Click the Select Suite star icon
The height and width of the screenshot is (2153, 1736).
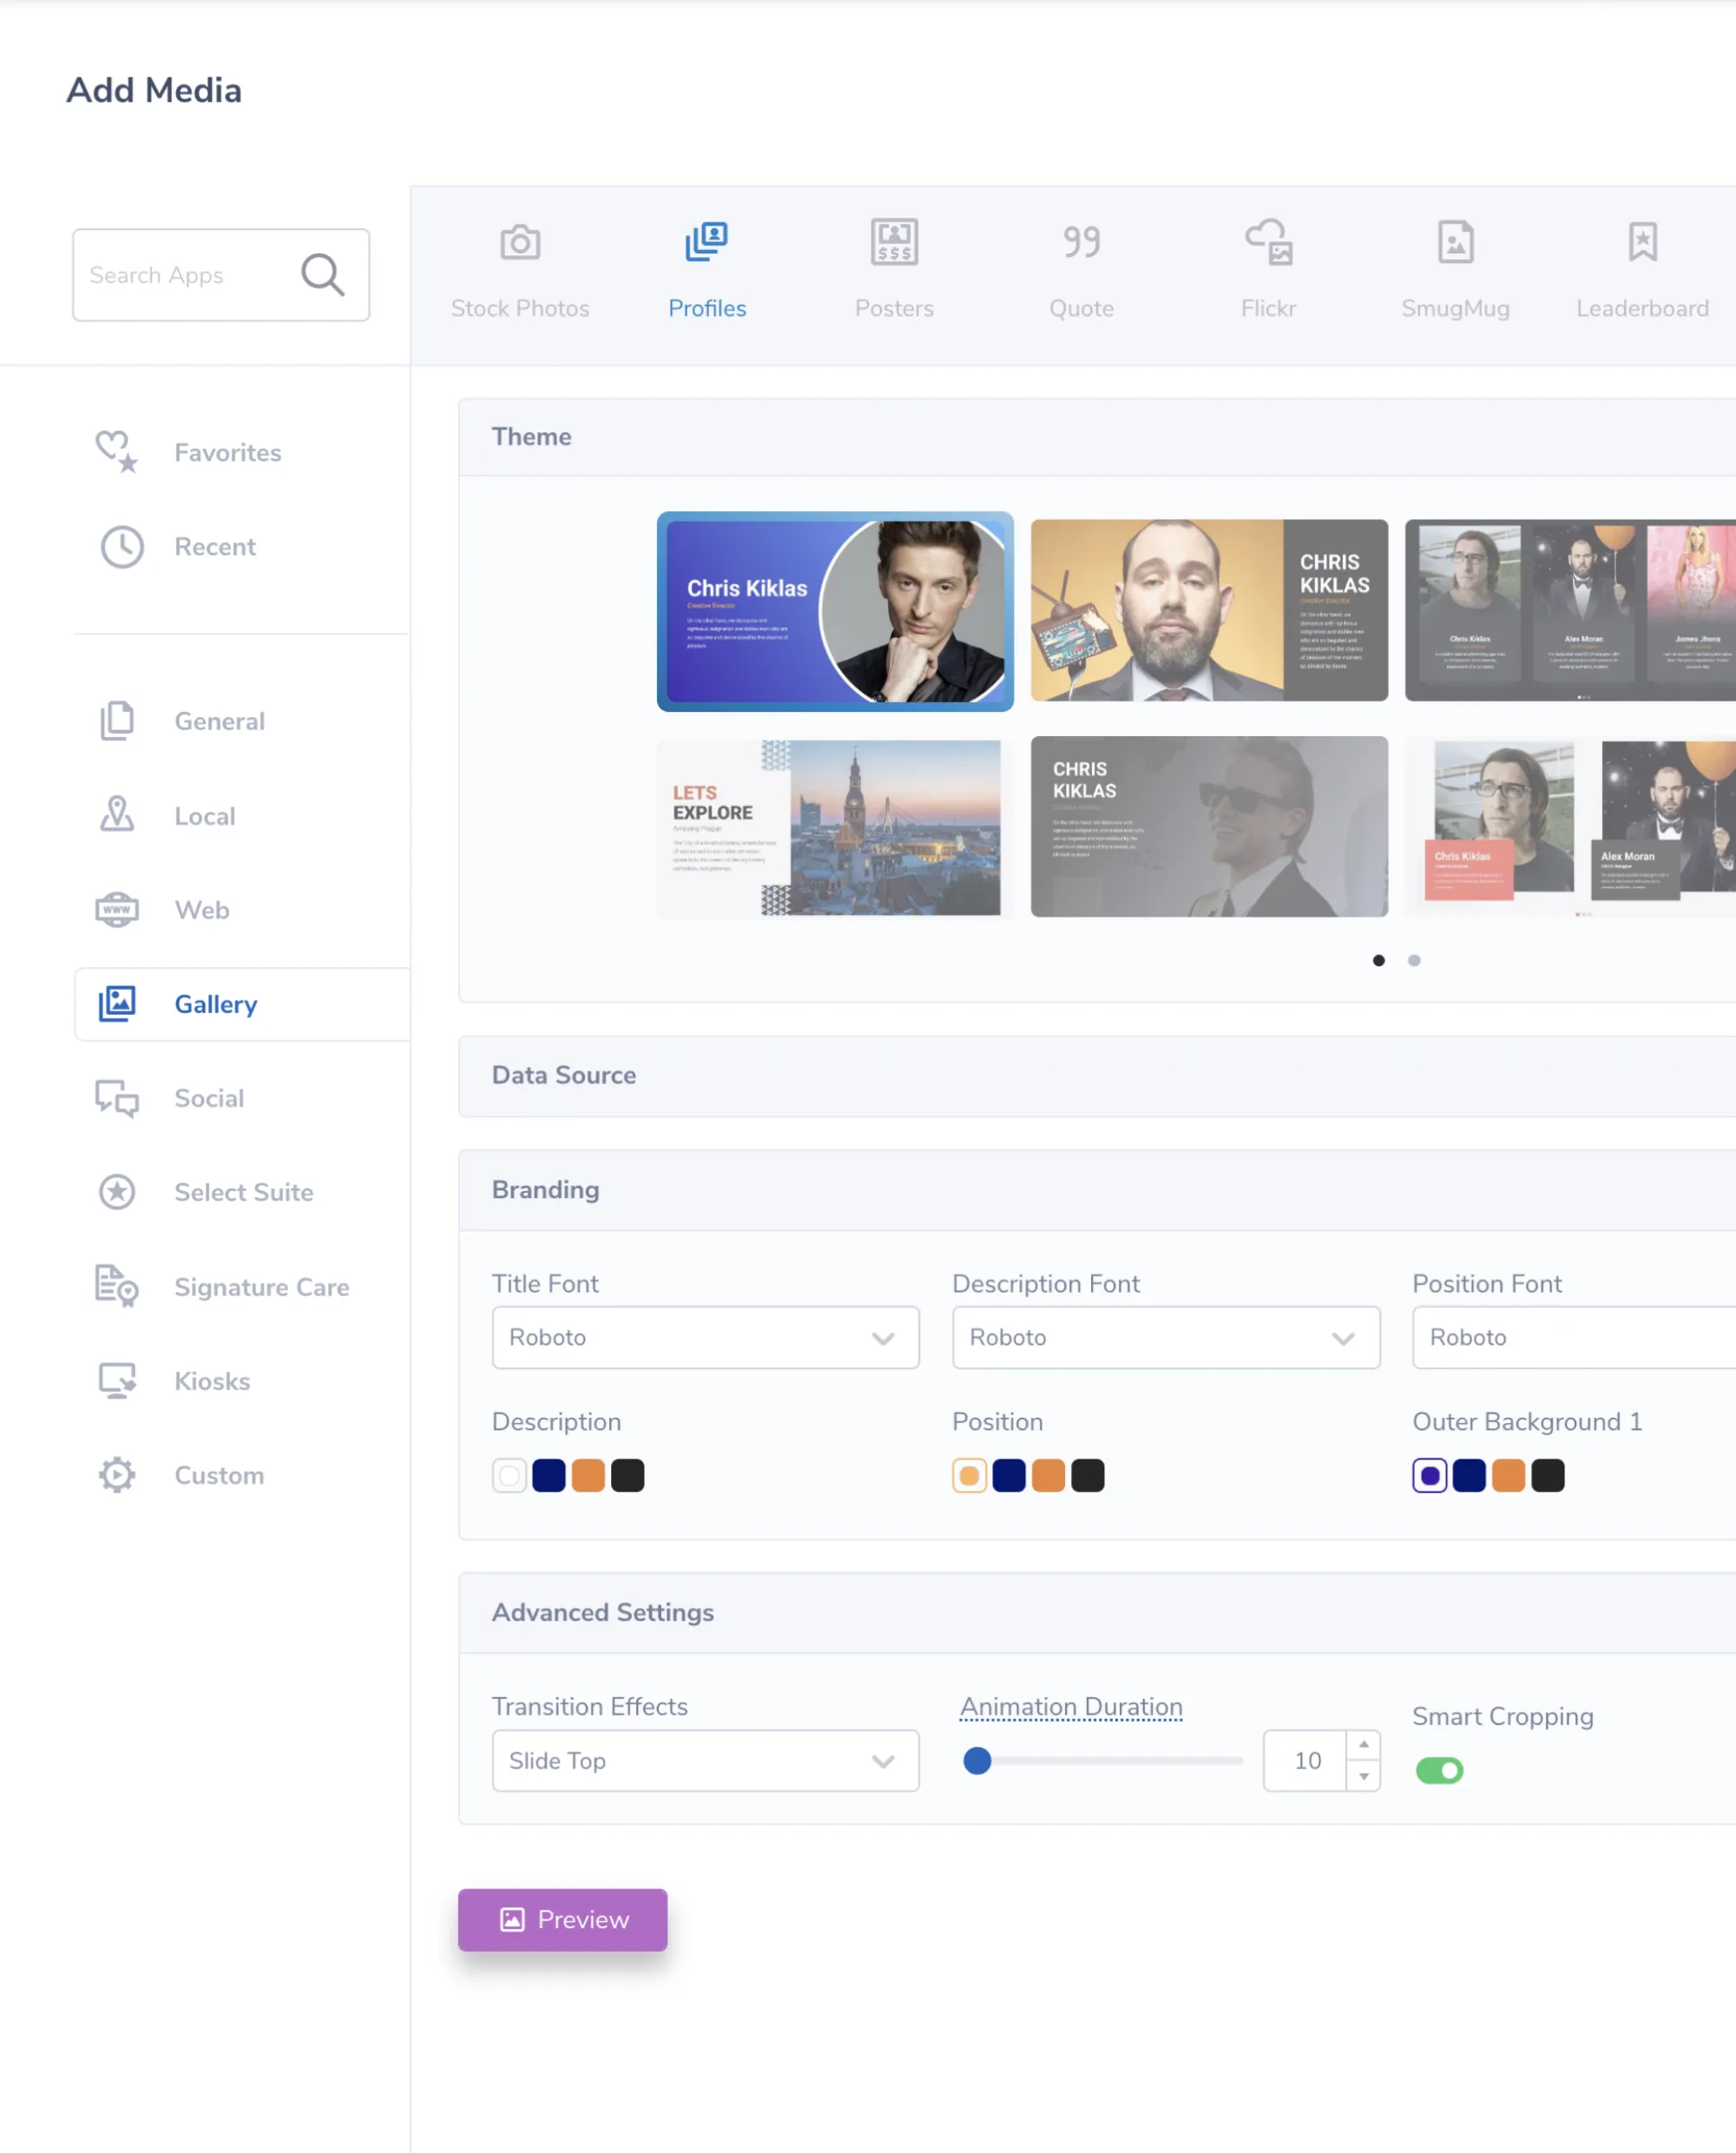click(117, 1191)
